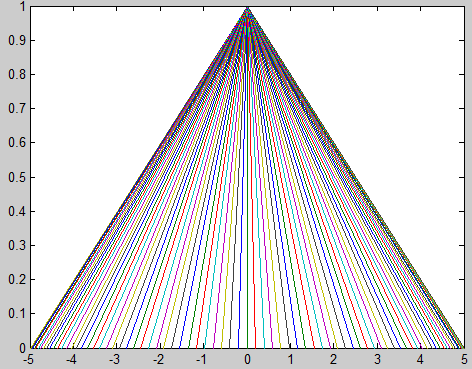Click the x-axis tick label 3
The image size is (472, 369).
377,360
